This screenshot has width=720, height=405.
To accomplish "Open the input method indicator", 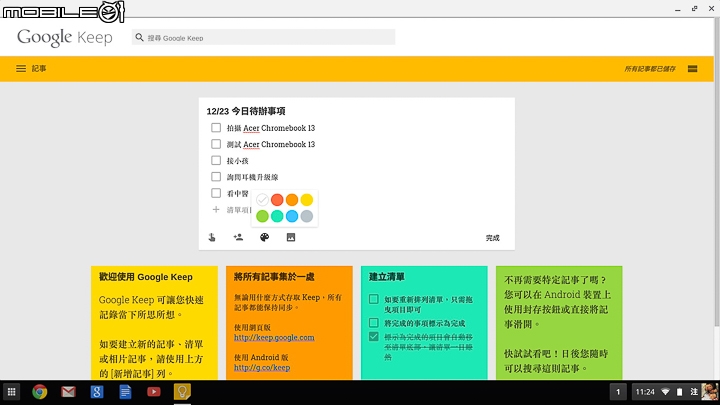I will click(x=694, y=392).
